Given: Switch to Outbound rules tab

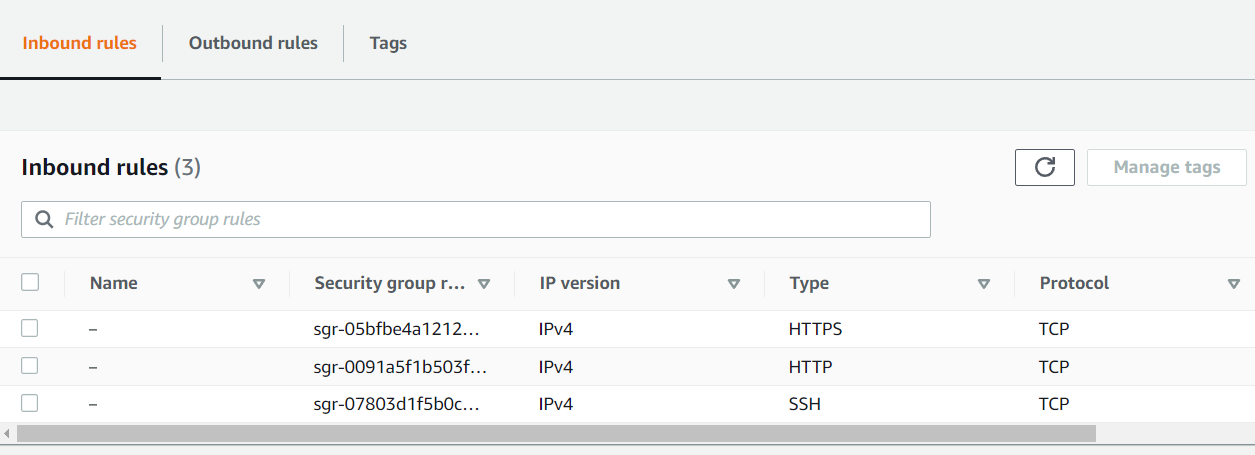Looking at the screenshot, I should (x=253, y=43).
